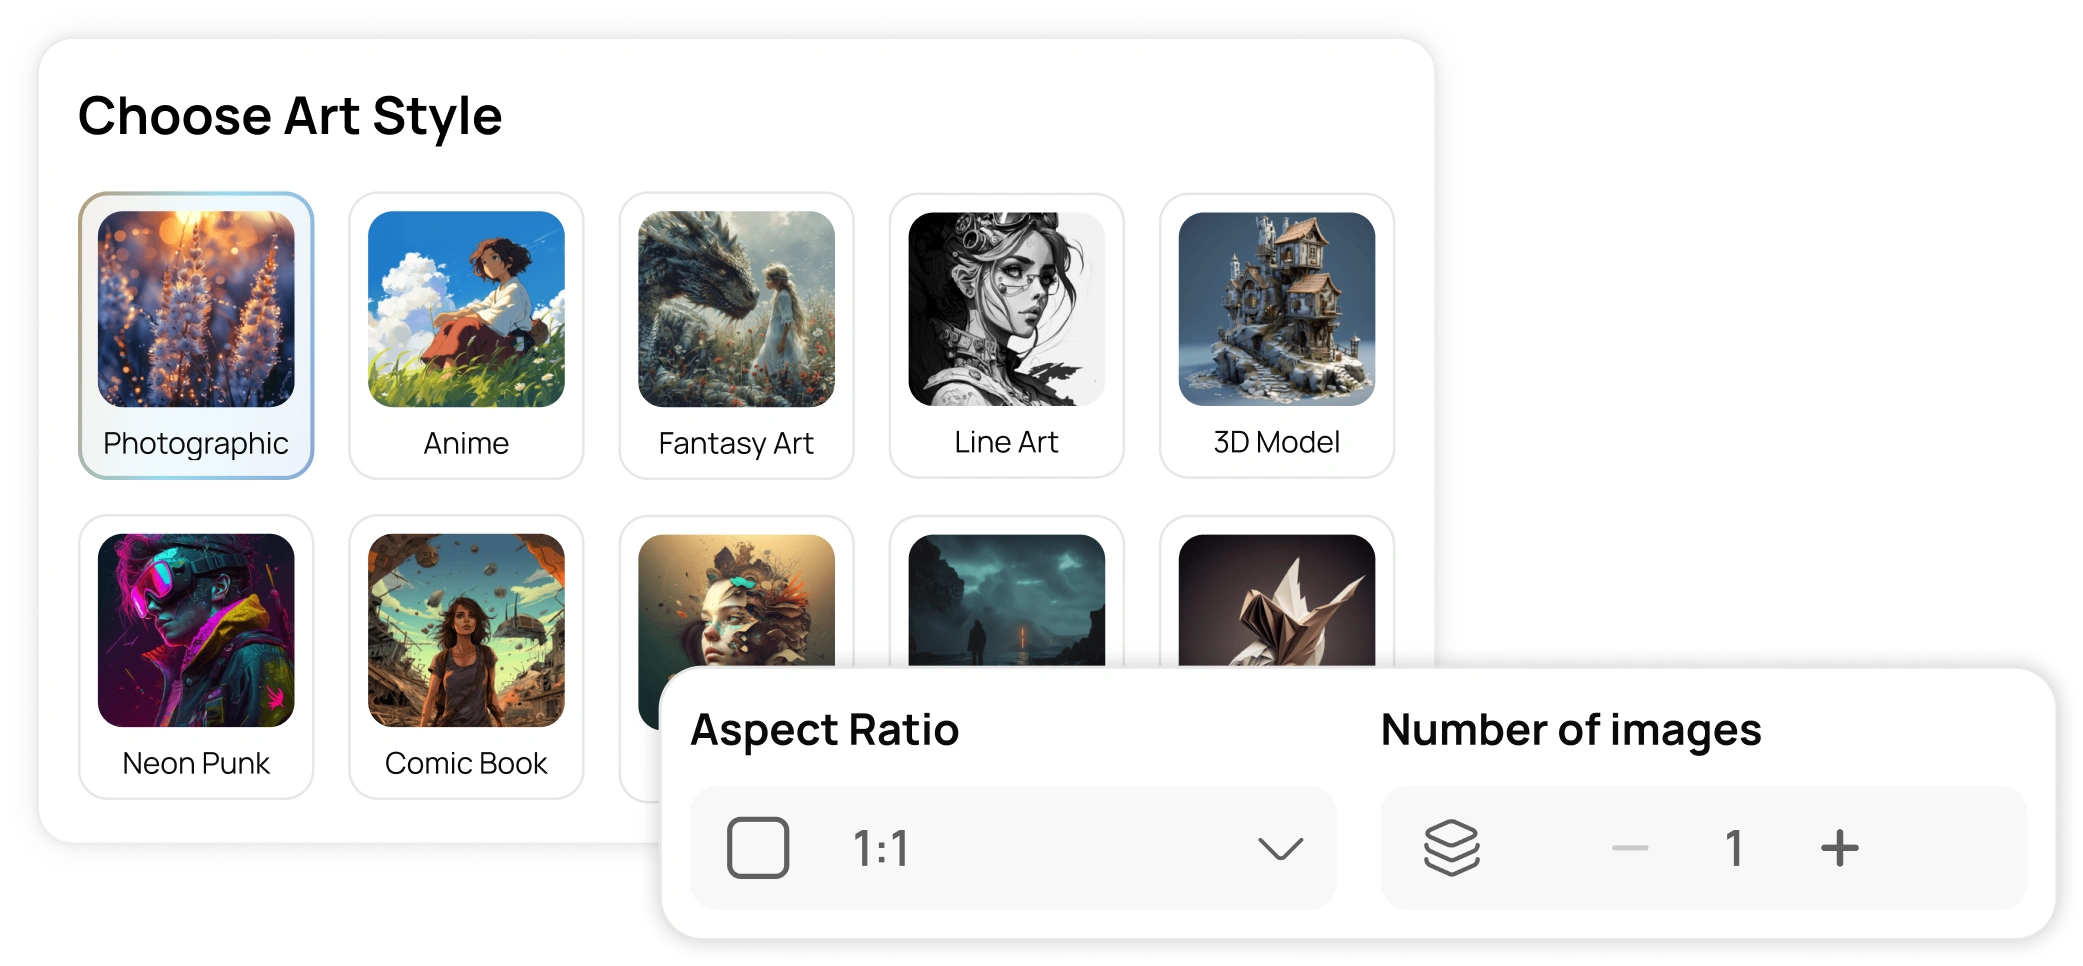The image size is (2083, 966).
Task: Select the origami bird style thumbnail
Action: 1276,600
